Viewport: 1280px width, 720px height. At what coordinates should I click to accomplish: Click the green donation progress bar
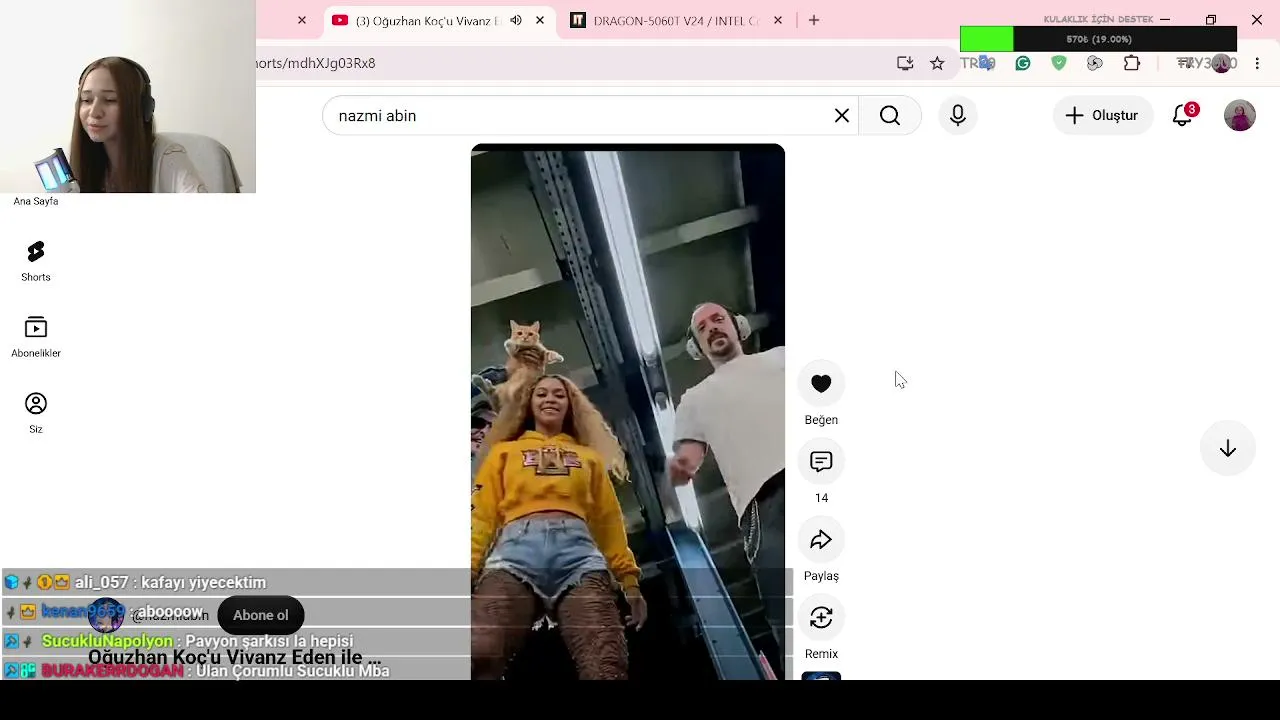[x=1098, y=39]
